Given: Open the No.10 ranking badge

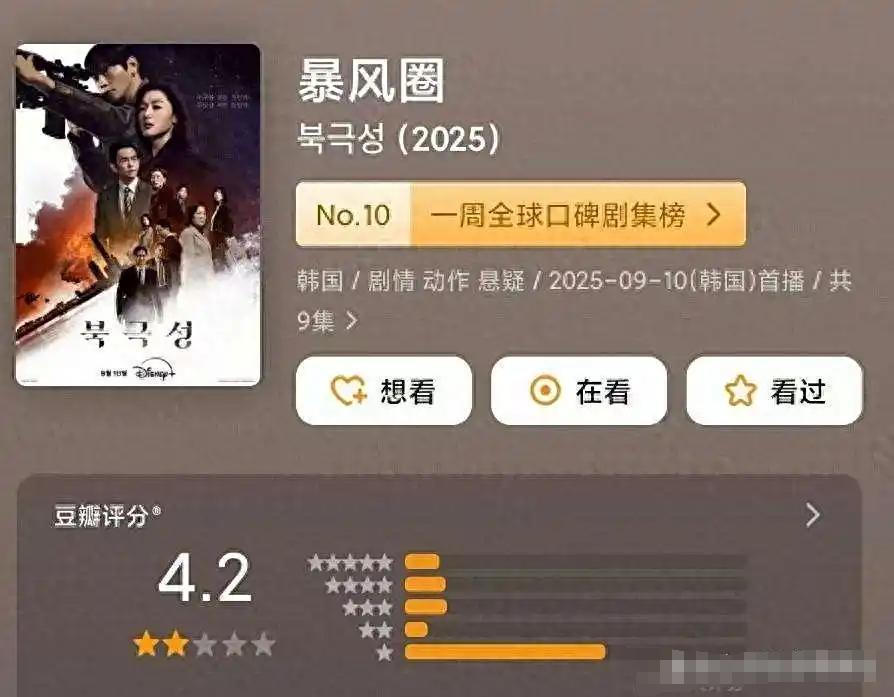Looking at the screenshot, I should [x=353, y=214].
